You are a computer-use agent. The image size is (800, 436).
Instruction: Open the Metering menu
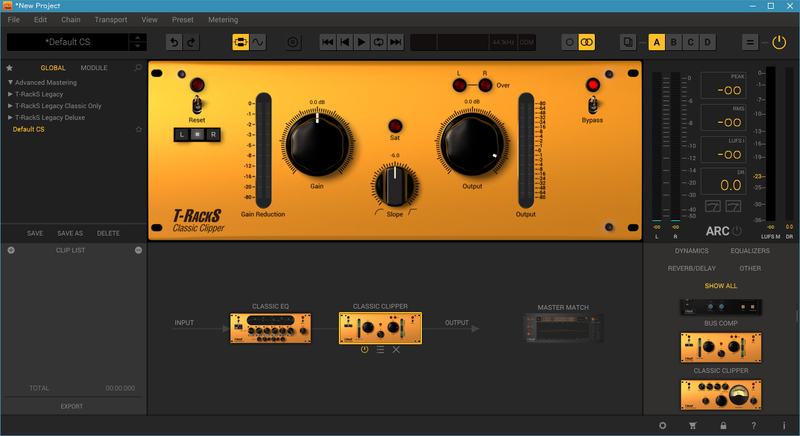223,19
